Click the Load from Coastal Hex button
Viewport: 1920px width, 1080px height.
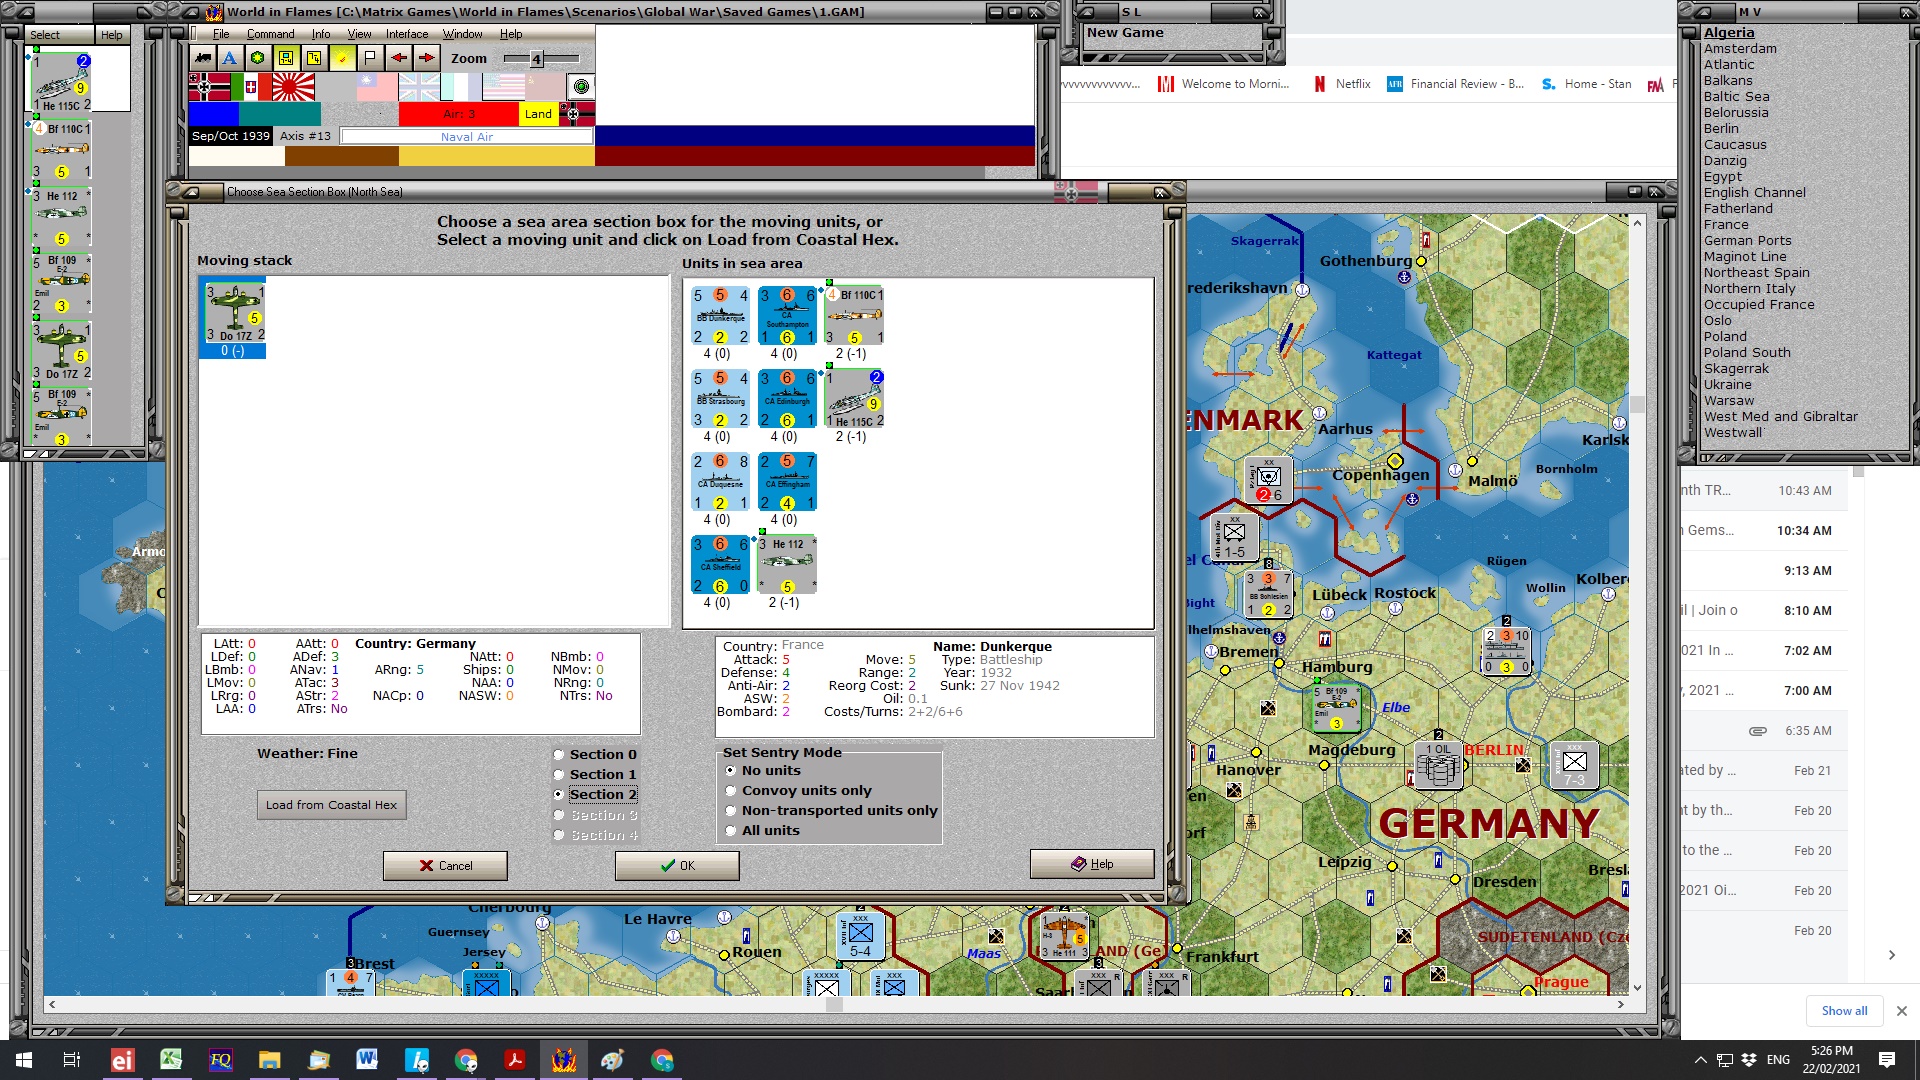[331, 804]
